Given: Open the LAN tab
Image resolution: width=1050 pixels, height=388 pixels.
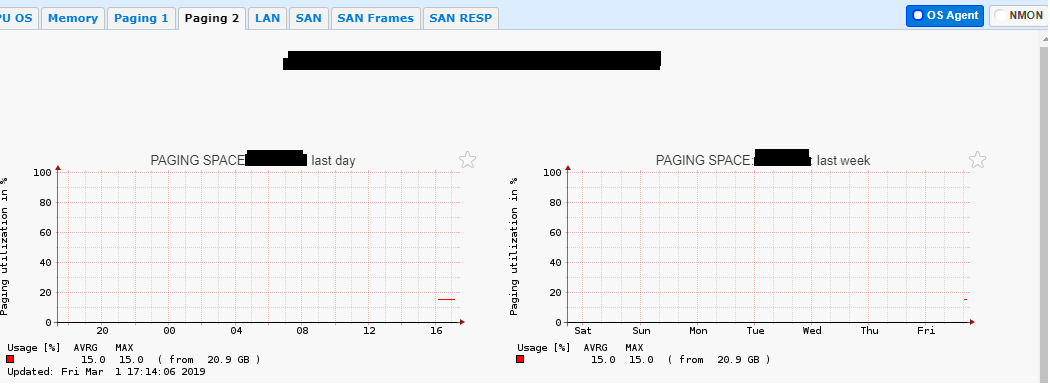Looking at the screenshot, I should pos(267,18).
